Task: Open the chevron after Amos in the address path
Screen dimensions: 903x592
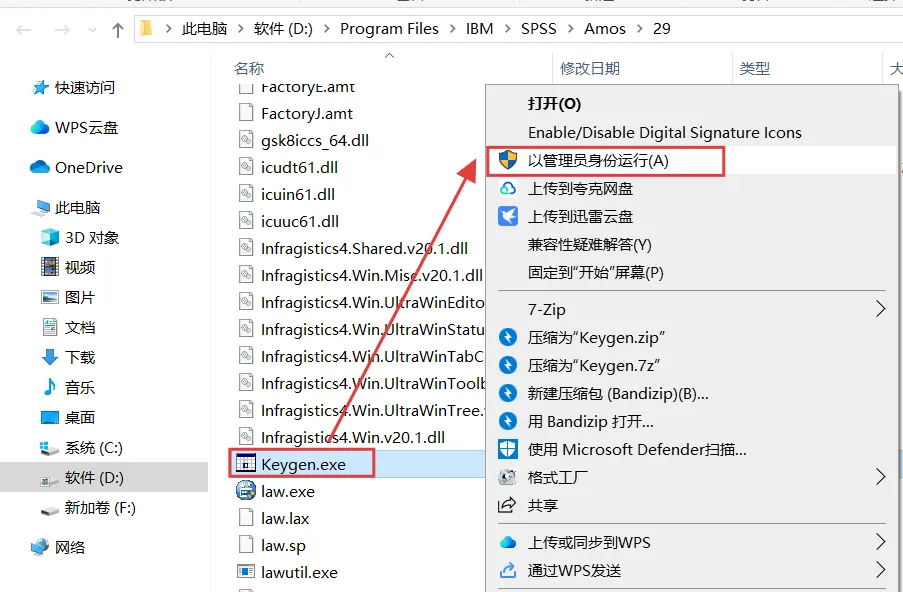Action: [639, 29]
